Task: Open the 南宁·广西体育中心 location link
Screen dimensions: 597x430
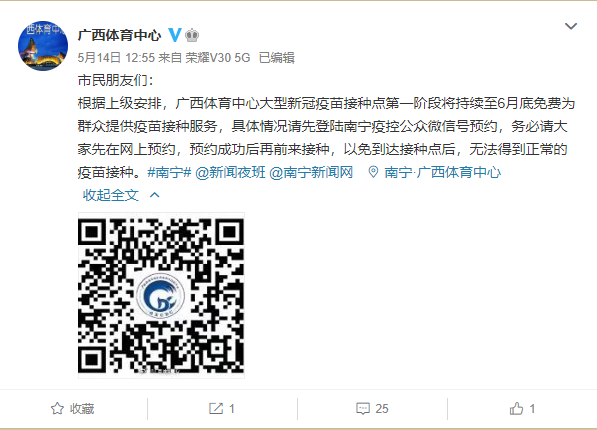Action: coord(442,172)
